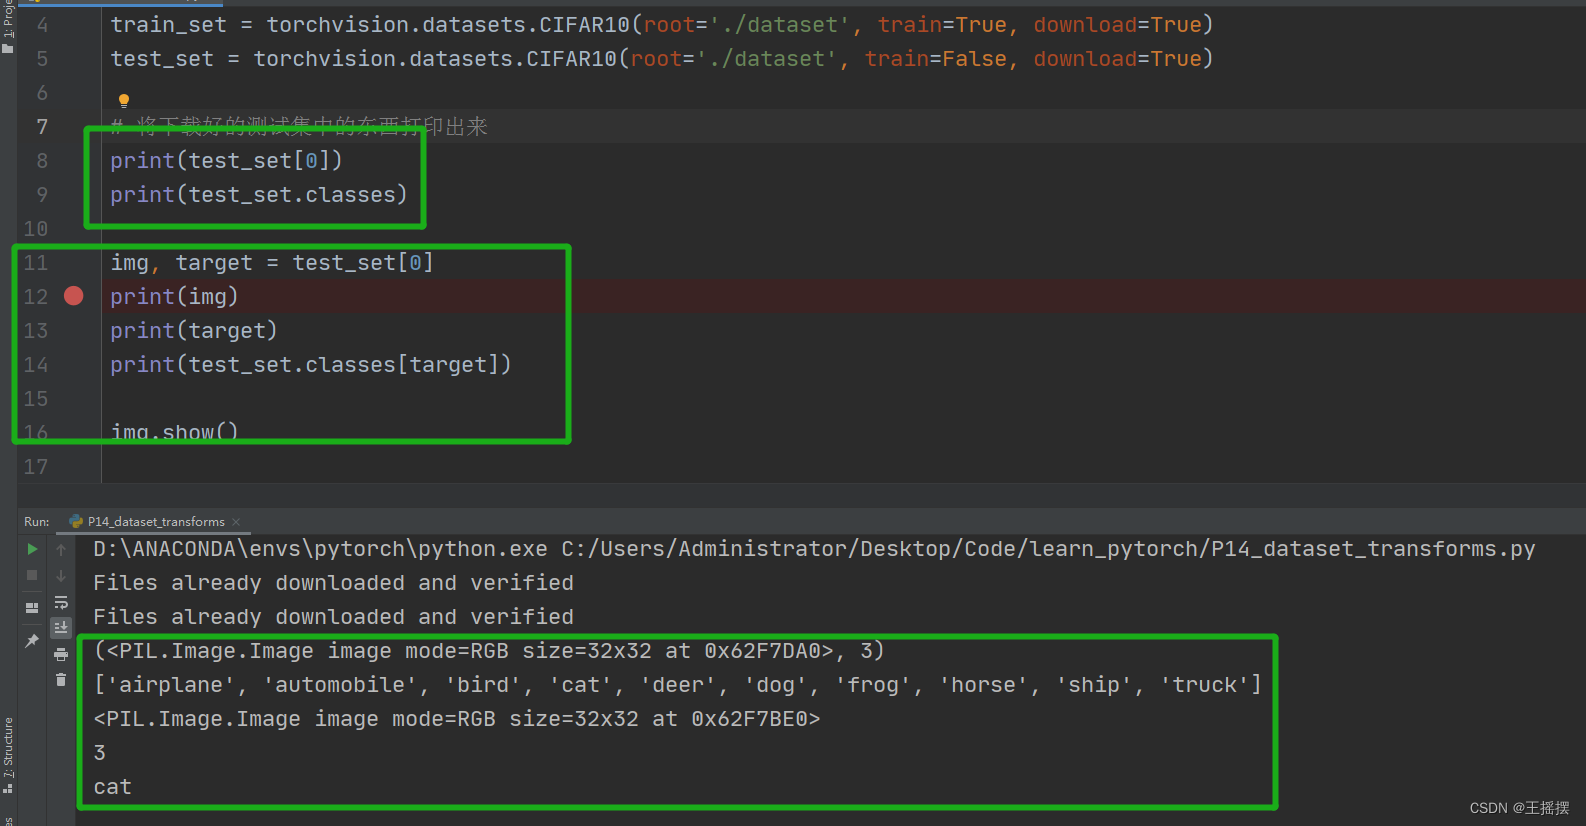Click the print(img) line of code
The height and width of the screenshot is (826, 1586).
174,296
